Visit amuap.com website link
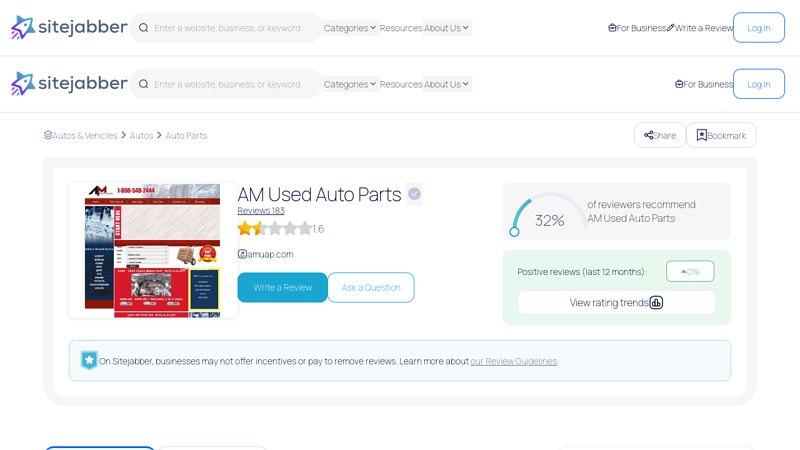The width and height of the screenshot is (800, 450). click(265, 254)
